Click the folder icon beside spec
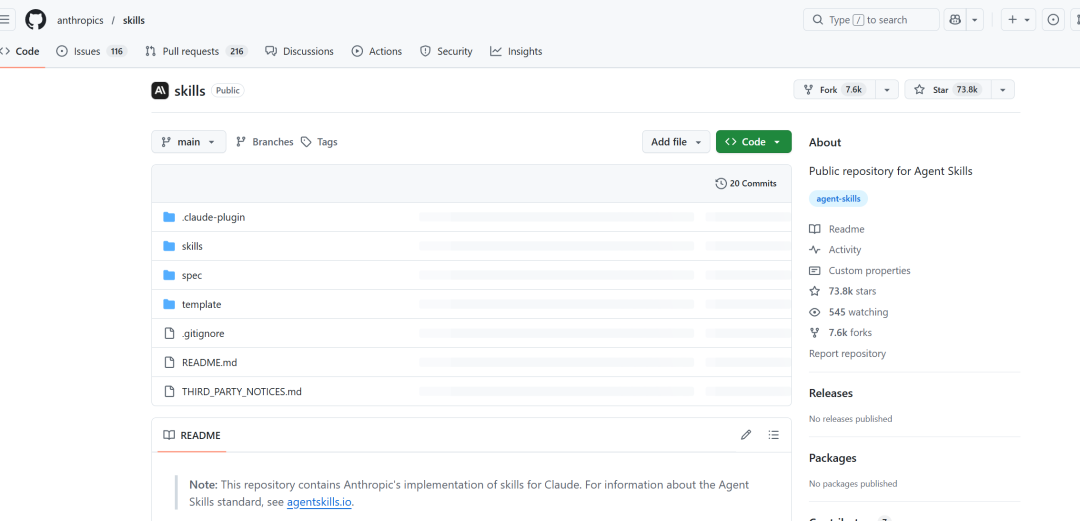 pos(169,275)
